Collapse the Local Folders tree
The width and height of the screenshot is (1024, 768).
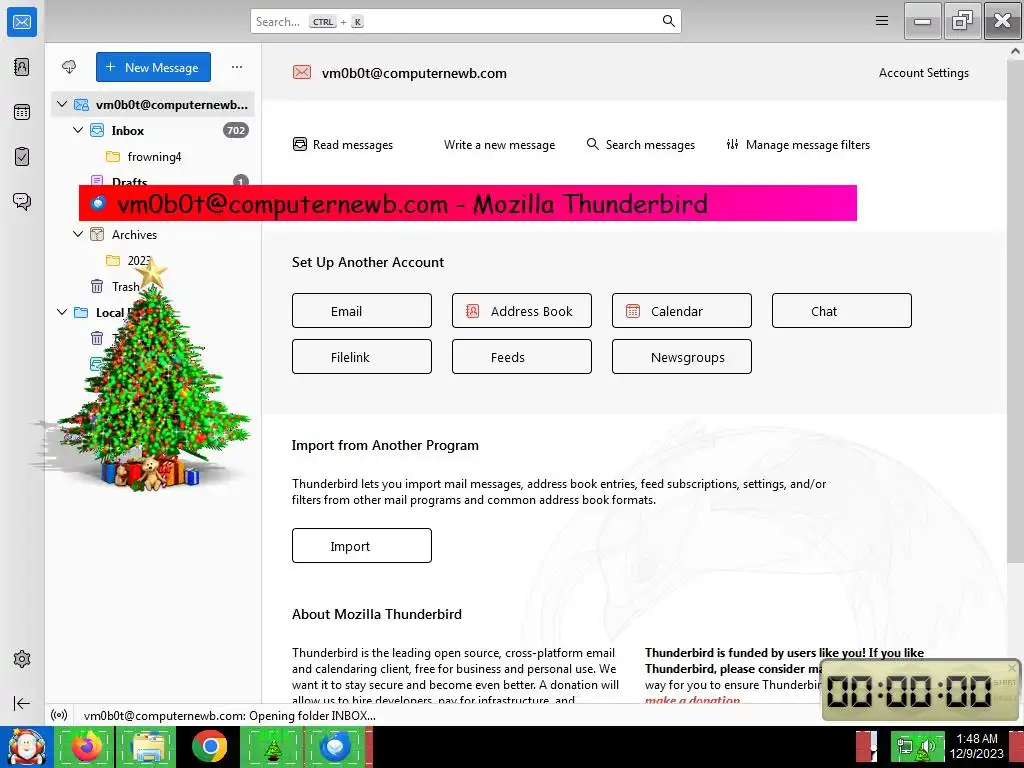tap(62, 312)
